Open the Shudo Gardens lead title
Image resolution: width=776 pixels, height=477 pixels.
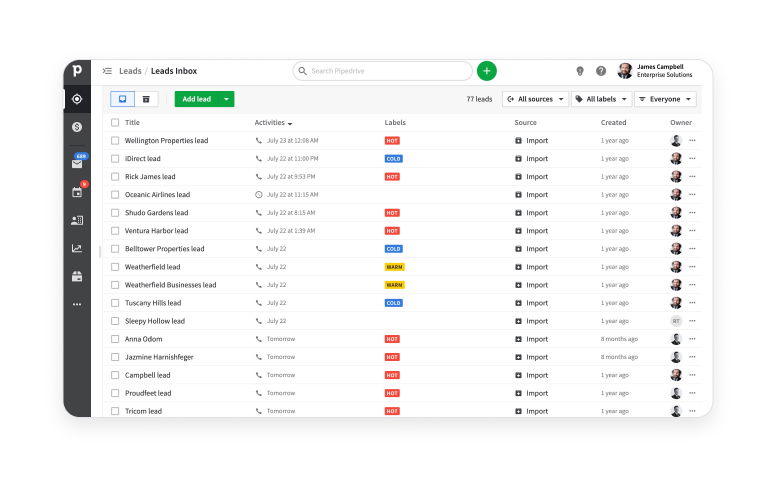click(156, 213)
